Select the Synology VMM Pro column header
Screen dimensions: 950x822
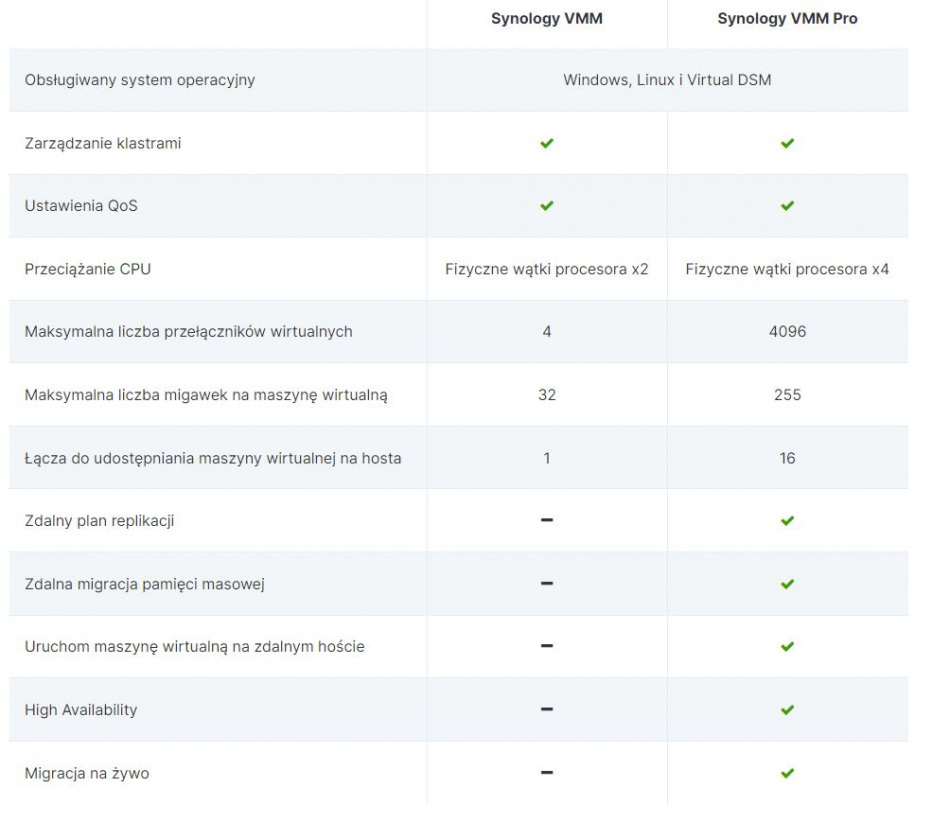click(x=787, y=19)
